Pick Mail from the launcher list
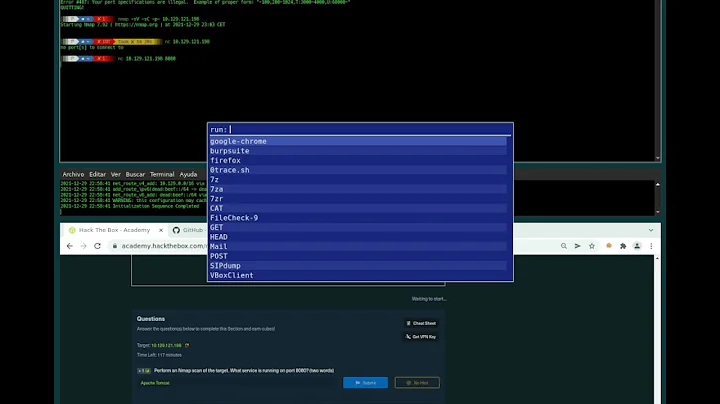The image size is (720, 404). point(358,247)
